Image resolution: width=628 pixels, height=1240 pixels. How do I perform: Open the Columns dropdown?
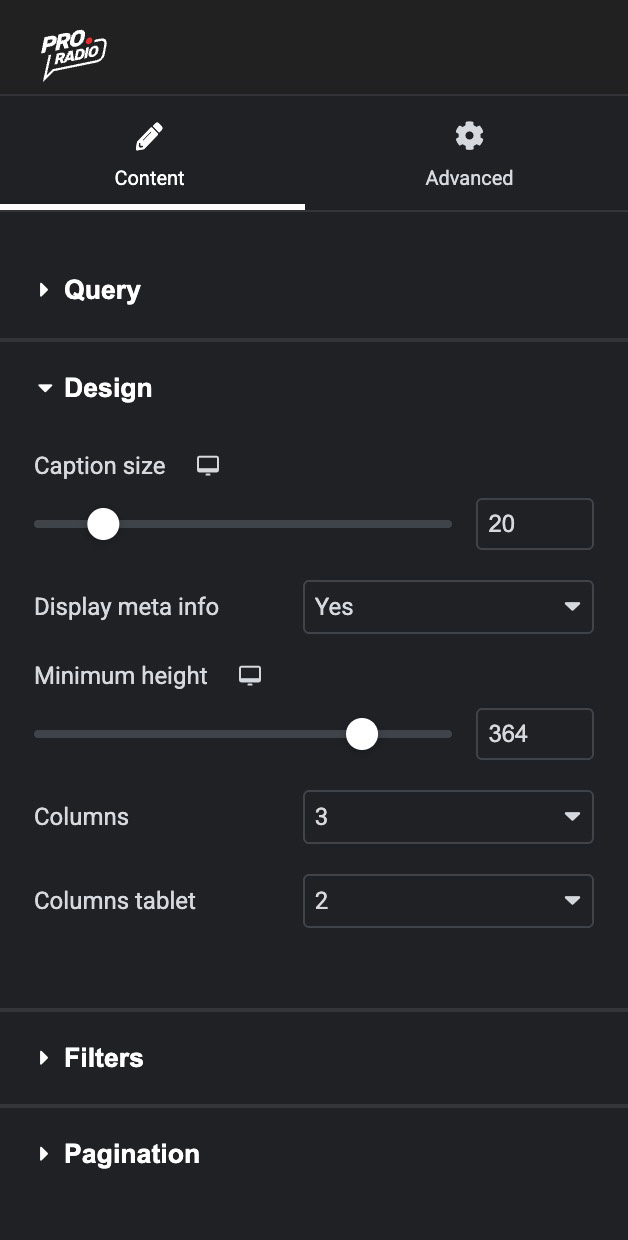[x=448, y=817]
